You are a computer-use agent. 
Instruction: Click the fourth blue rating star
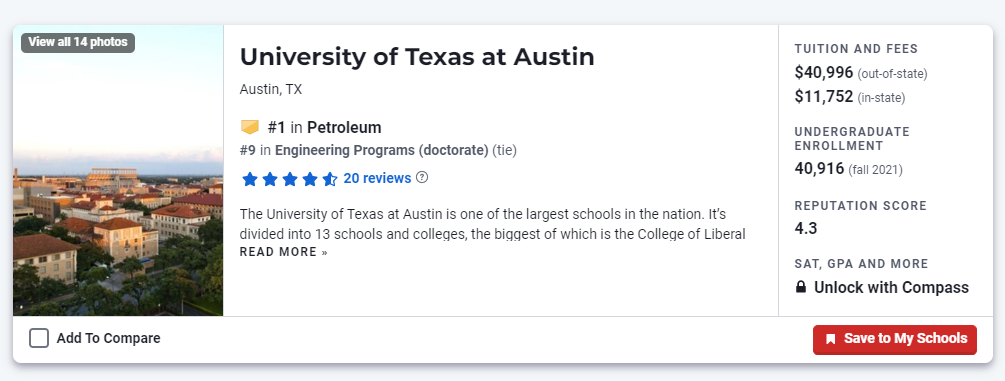[310, 179]
